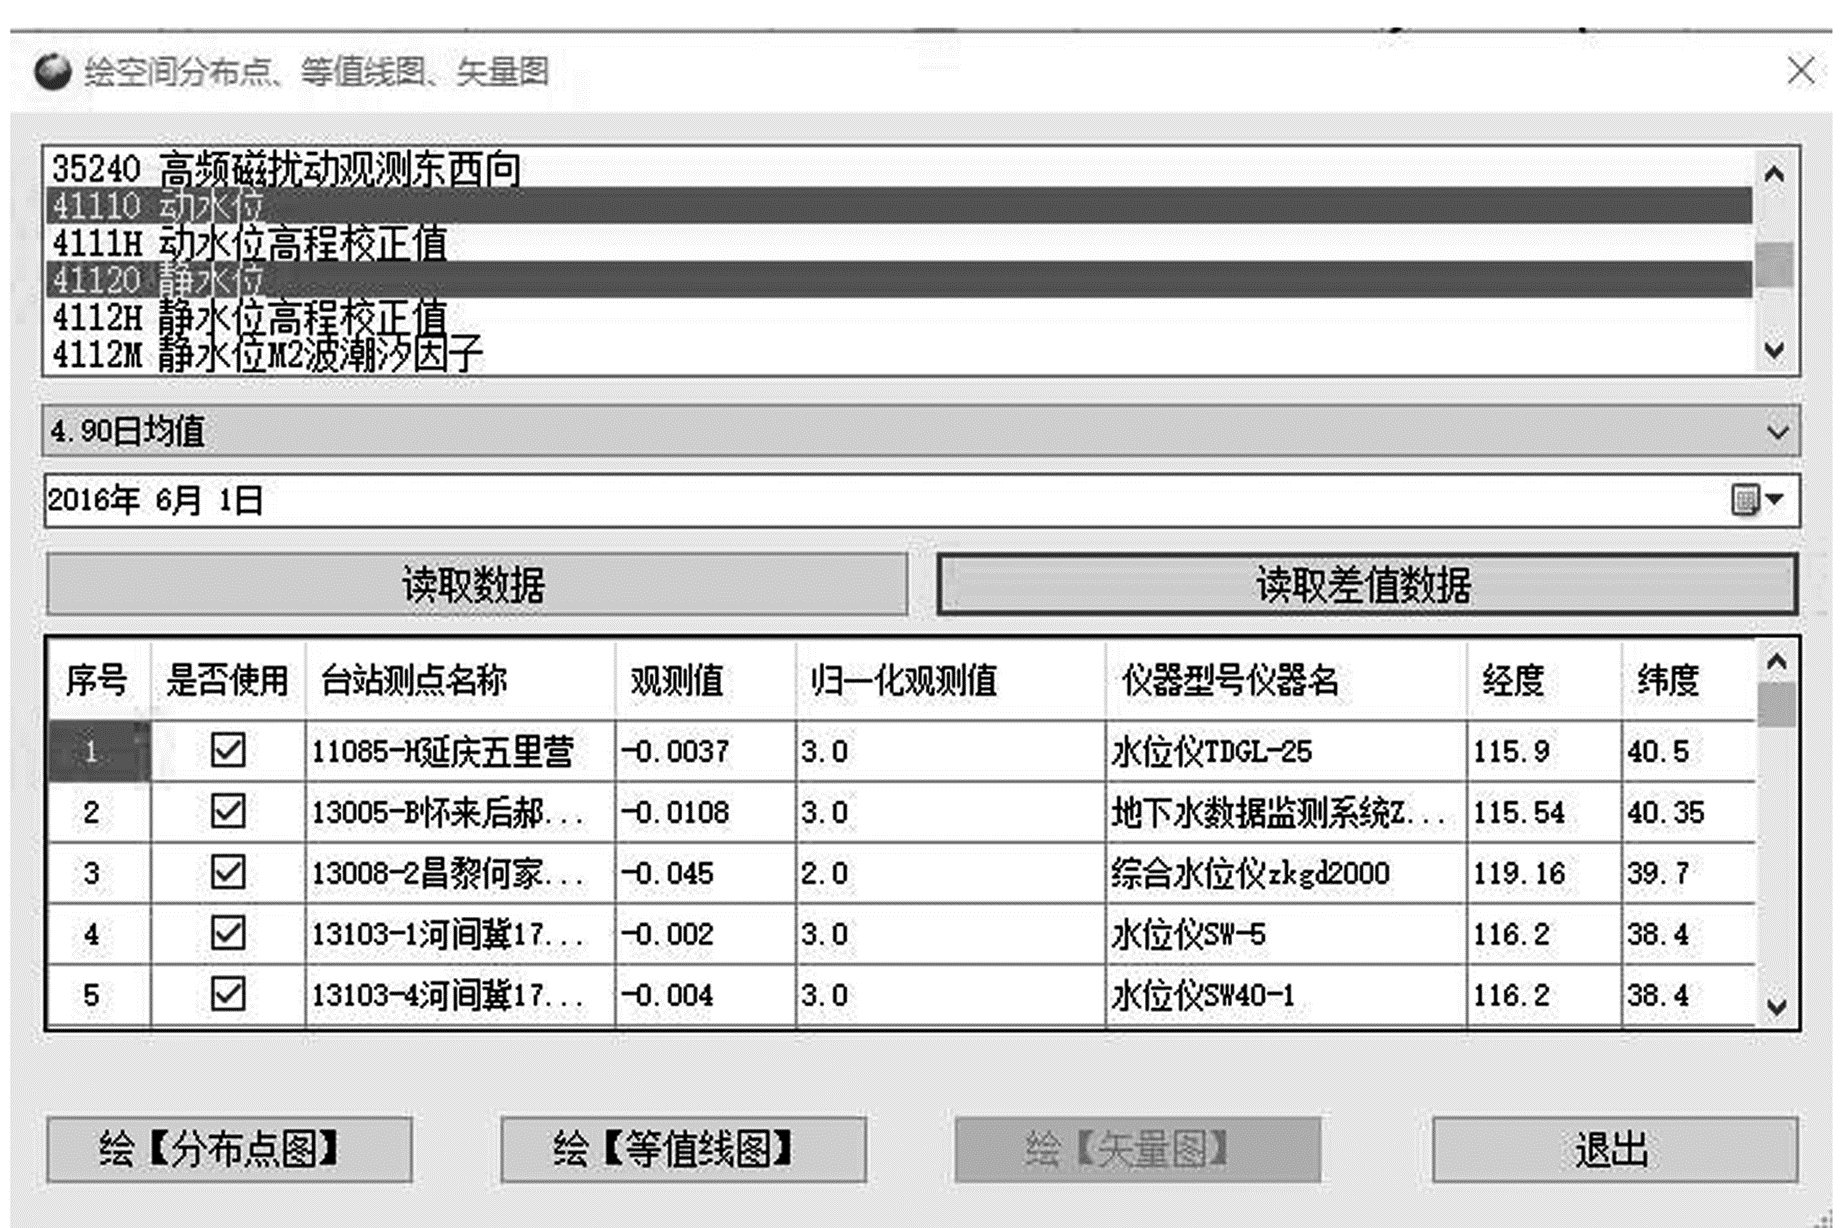Click the app globe icon in title bar
The image size is (1843, 1228).
[x=52, y=72]
